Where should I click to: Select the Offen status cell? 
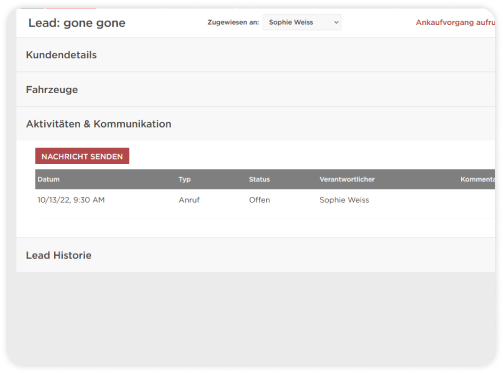260,200
